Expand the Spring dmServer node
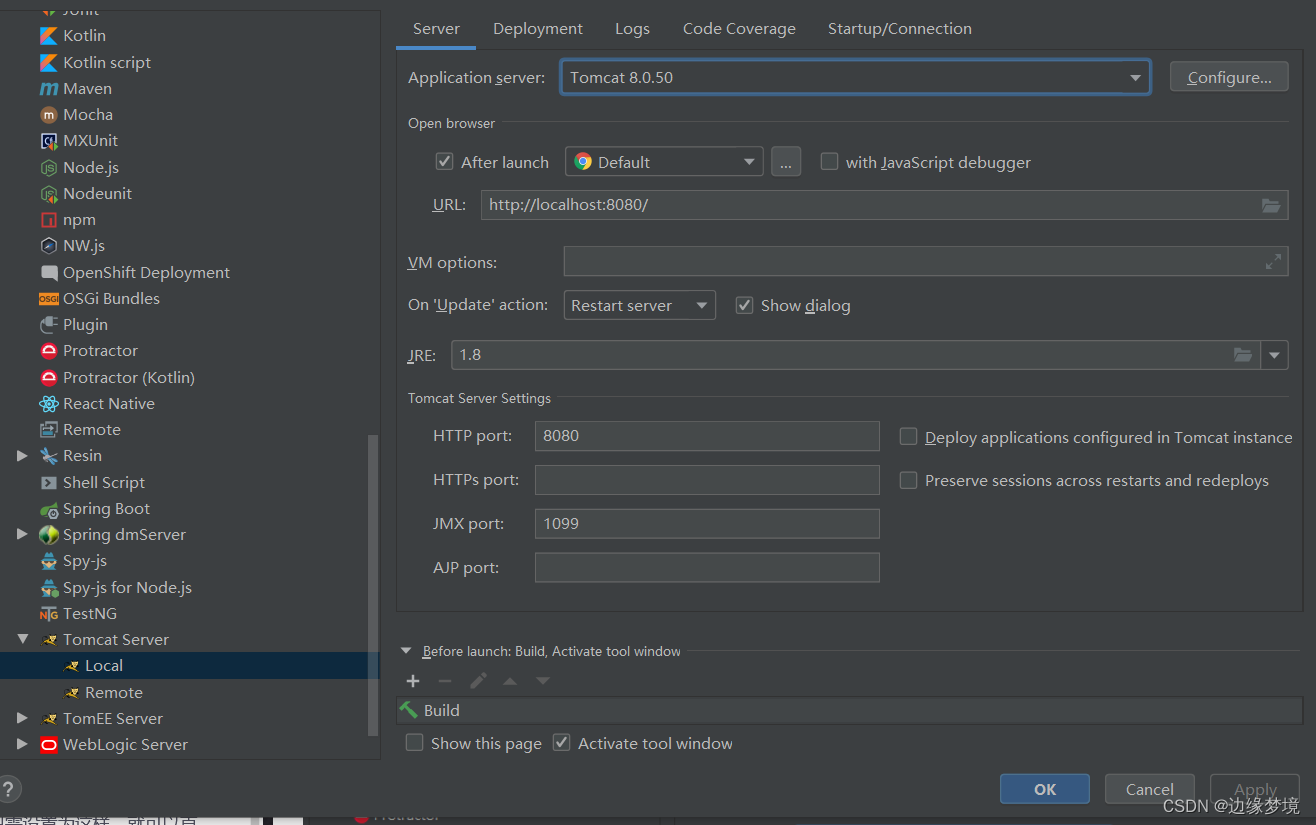This screenshot has height=825, width=1316. tap(22, 535)
